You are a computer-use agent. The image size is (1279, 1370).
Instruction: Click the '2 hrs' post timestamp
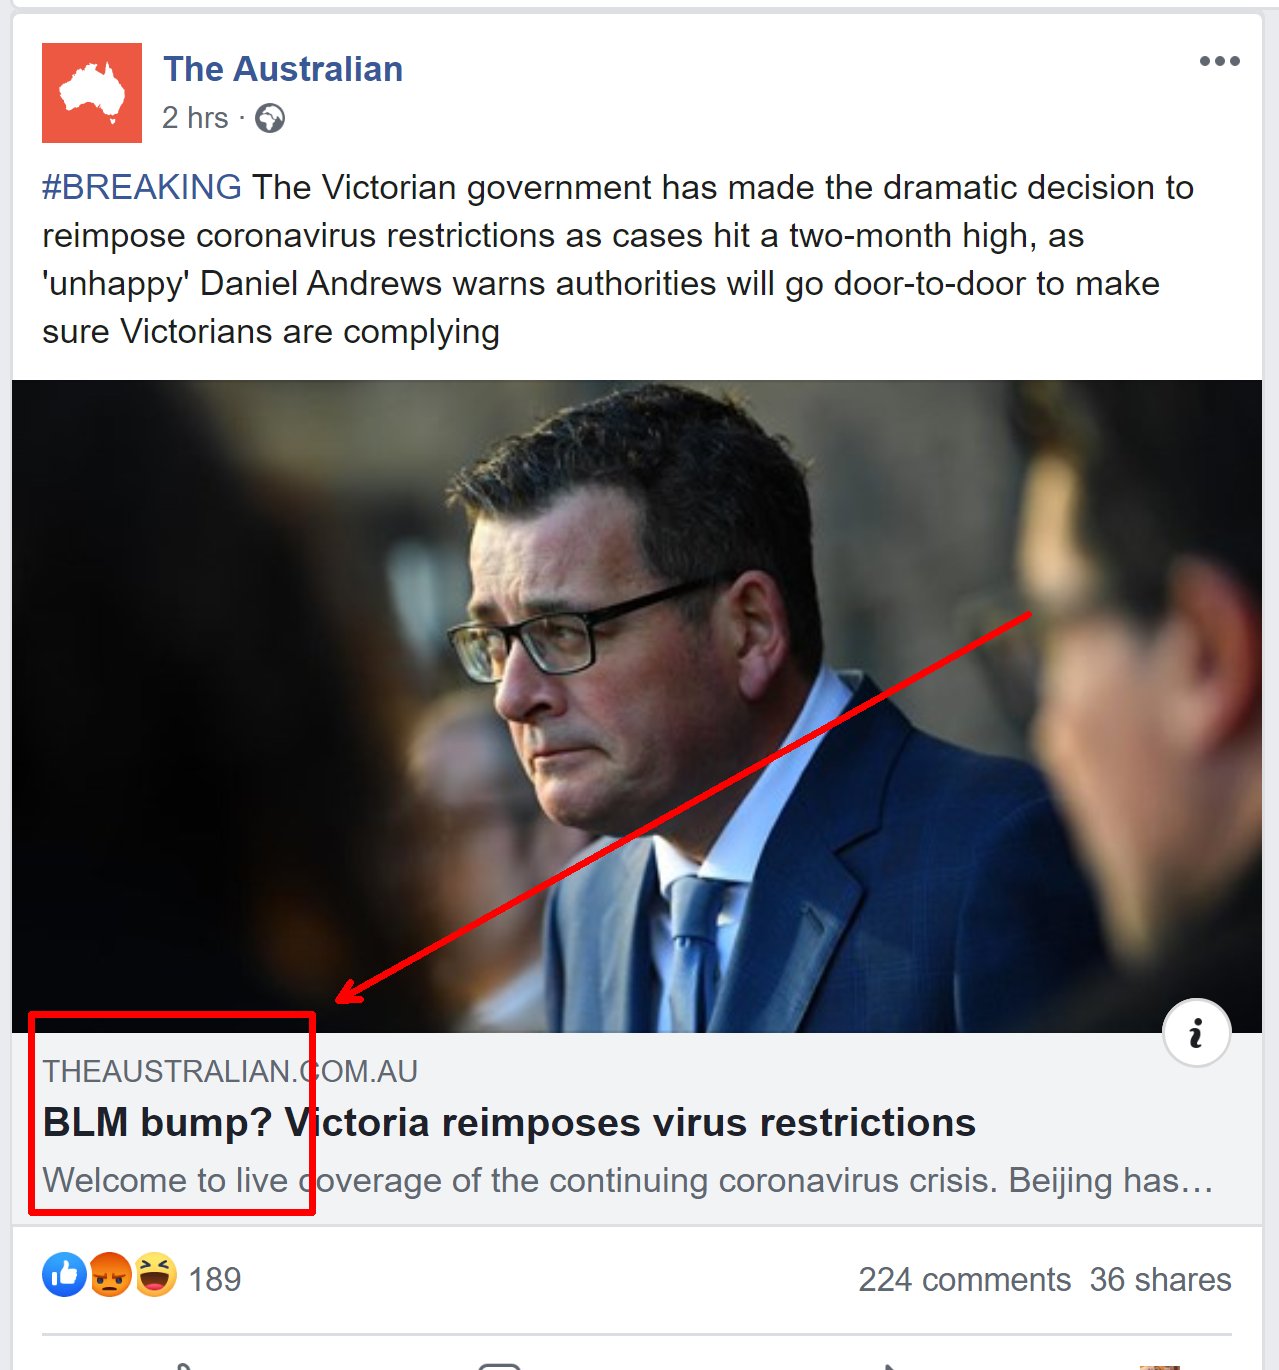click(x=195, y=118)
